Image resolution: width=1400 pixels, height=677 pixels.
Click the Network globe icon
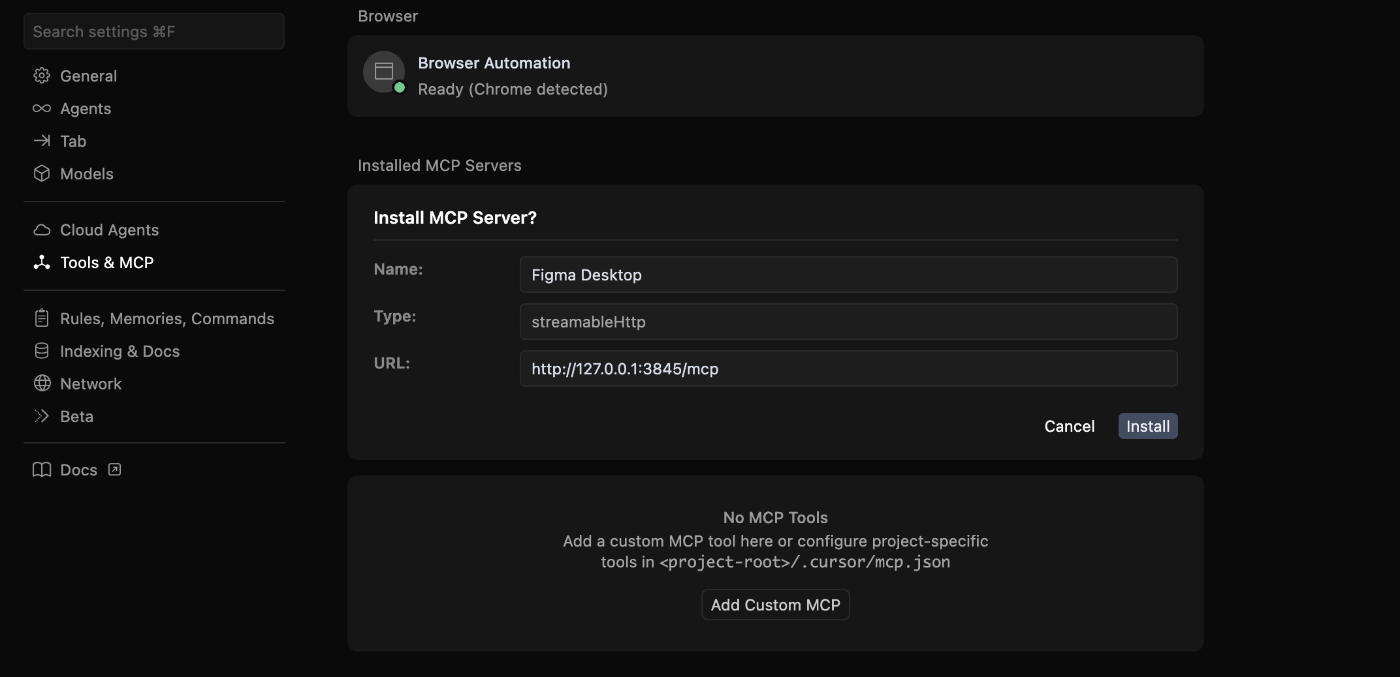42,383
